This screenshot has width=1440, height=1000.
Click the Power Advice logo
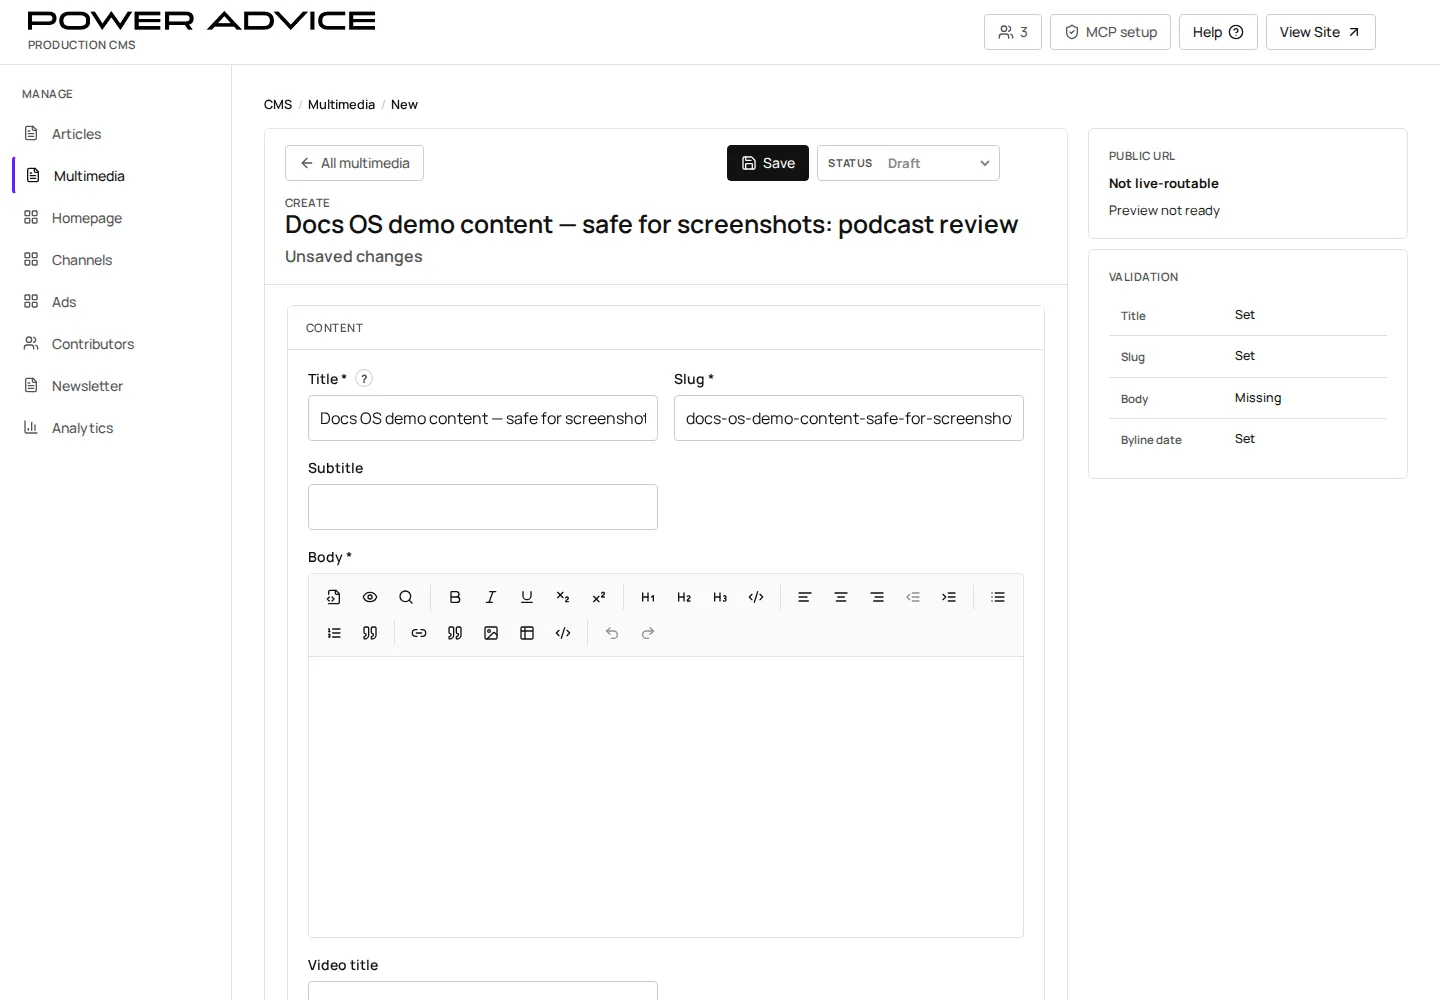pyautogui.click(x=201, y=21)
